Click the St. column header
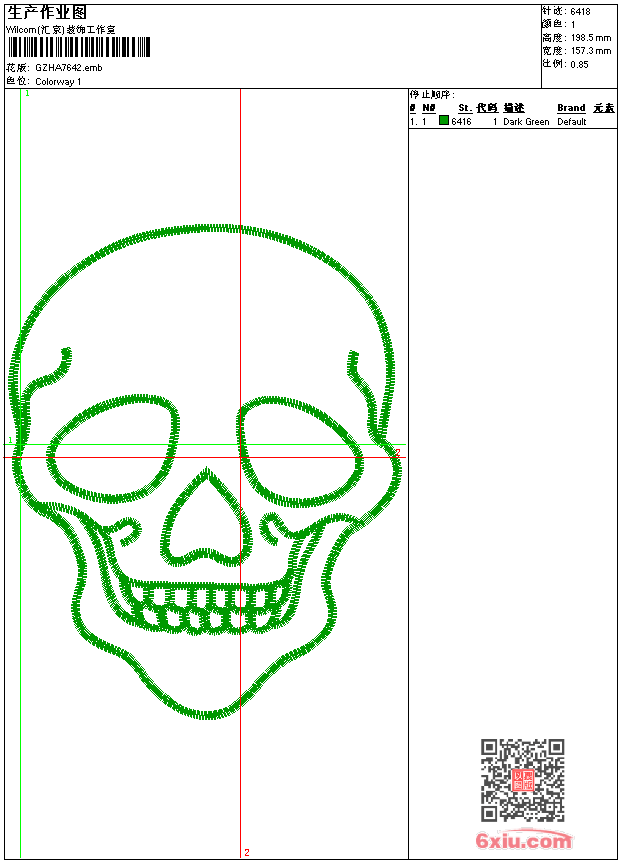620x860 pixels. (465, 108)
